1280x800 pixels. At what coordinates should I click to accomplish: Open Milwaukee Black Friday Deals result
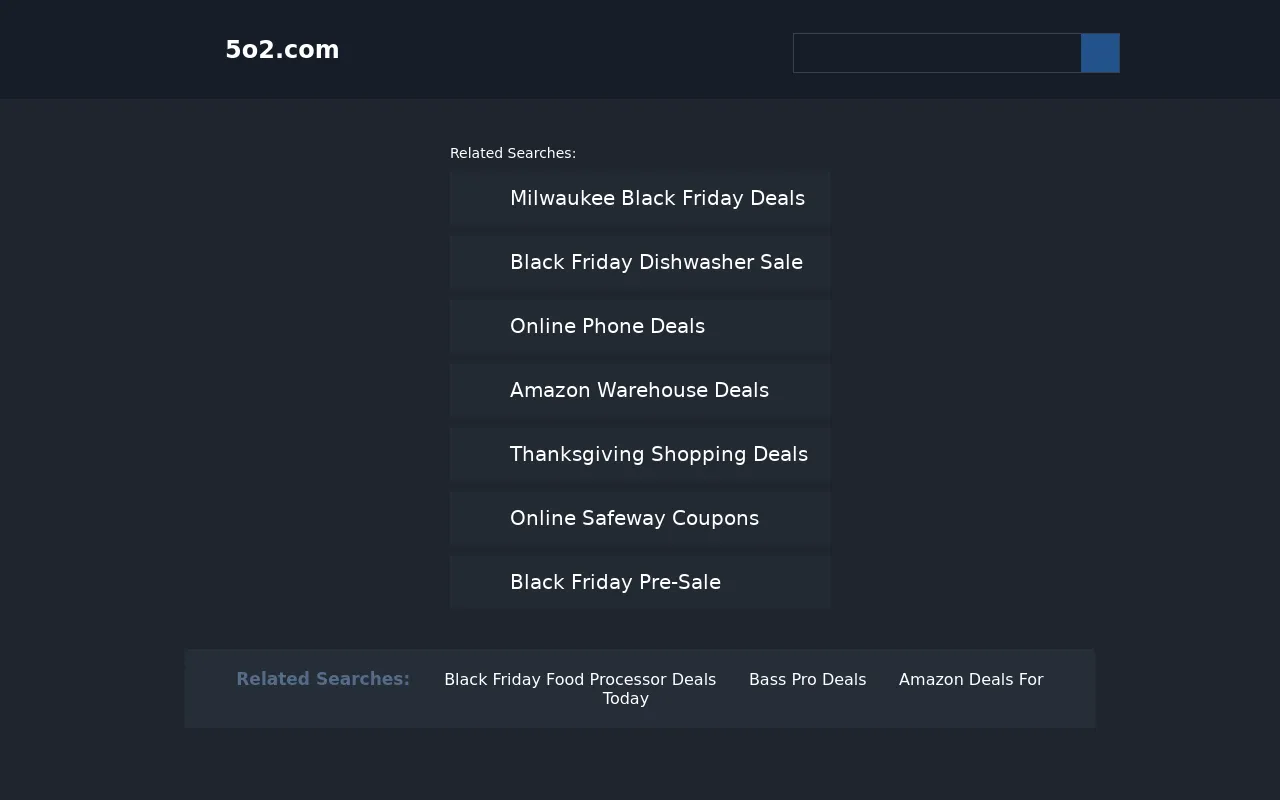640,198
